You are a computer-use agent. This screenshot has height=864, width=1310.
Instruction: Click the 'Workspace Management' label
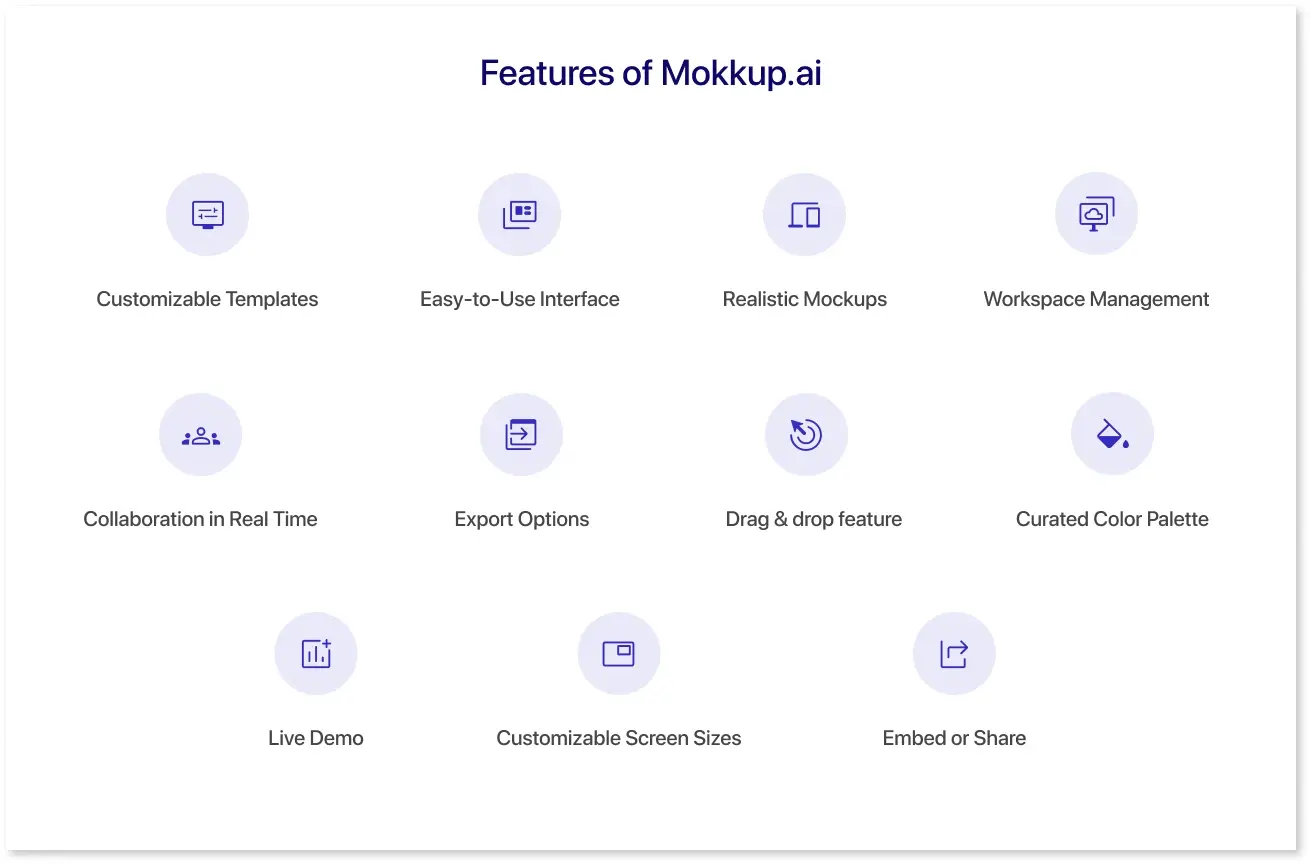click(x=1096, y=299)
